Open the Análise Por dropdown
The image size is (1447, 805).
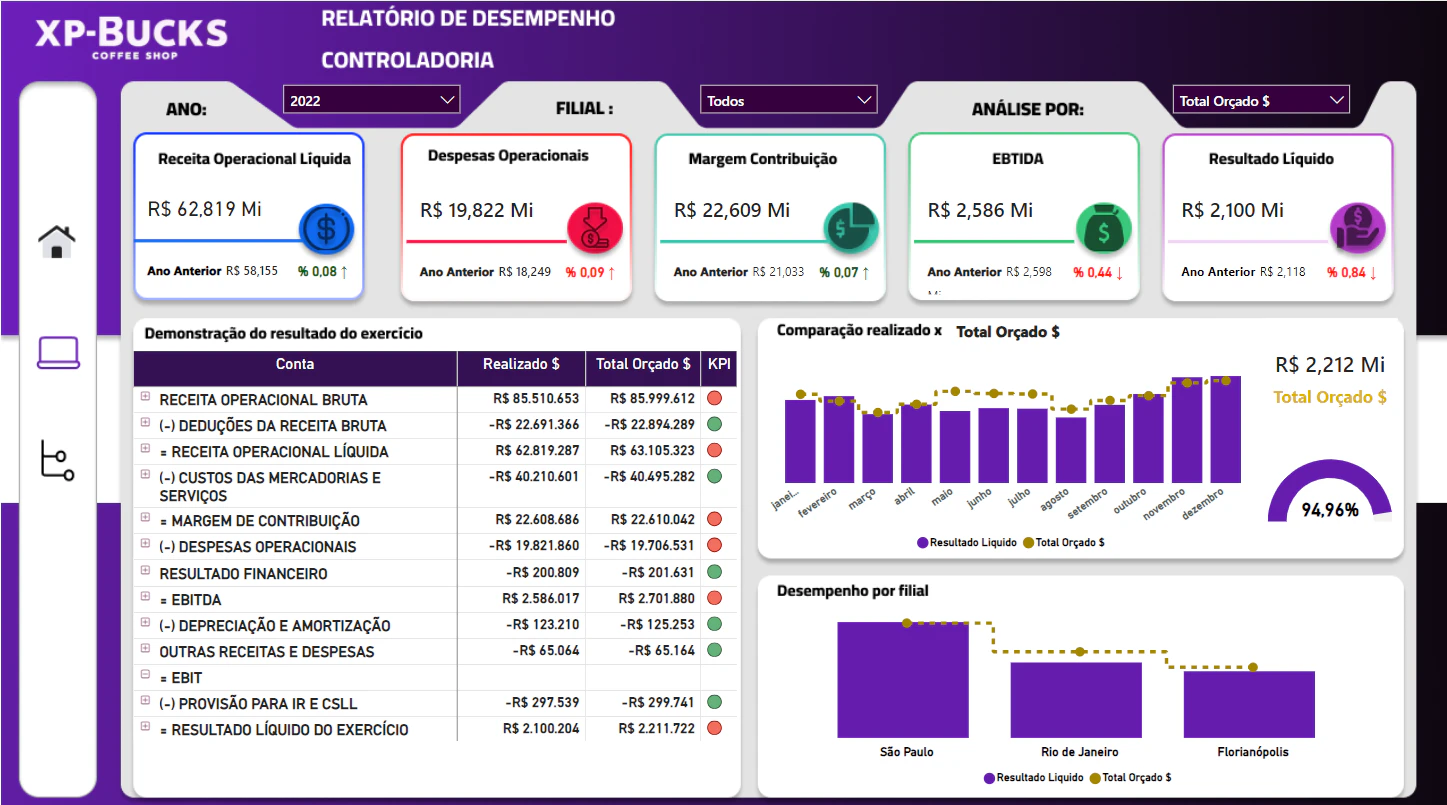pos(1261,100)
